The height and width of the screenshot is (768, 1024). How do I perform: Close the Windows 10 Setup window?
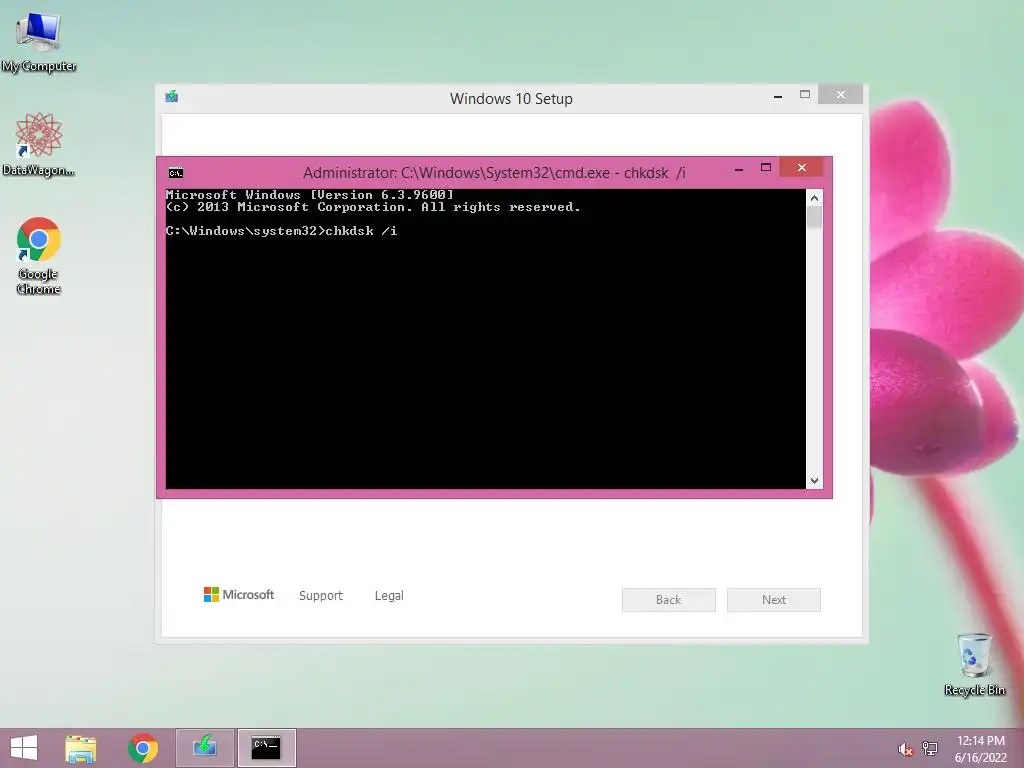pos(840,95)
